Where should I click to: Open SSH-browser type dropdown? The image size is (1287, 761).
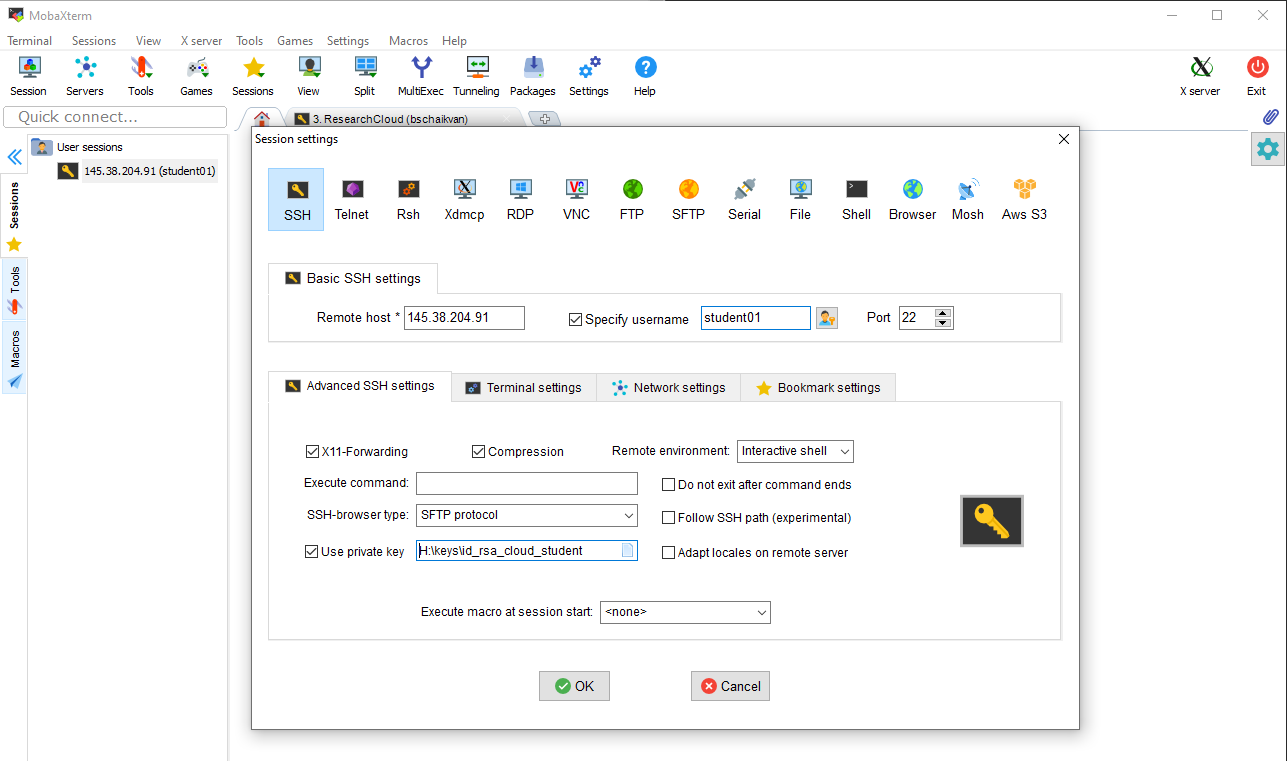[527, 515]
